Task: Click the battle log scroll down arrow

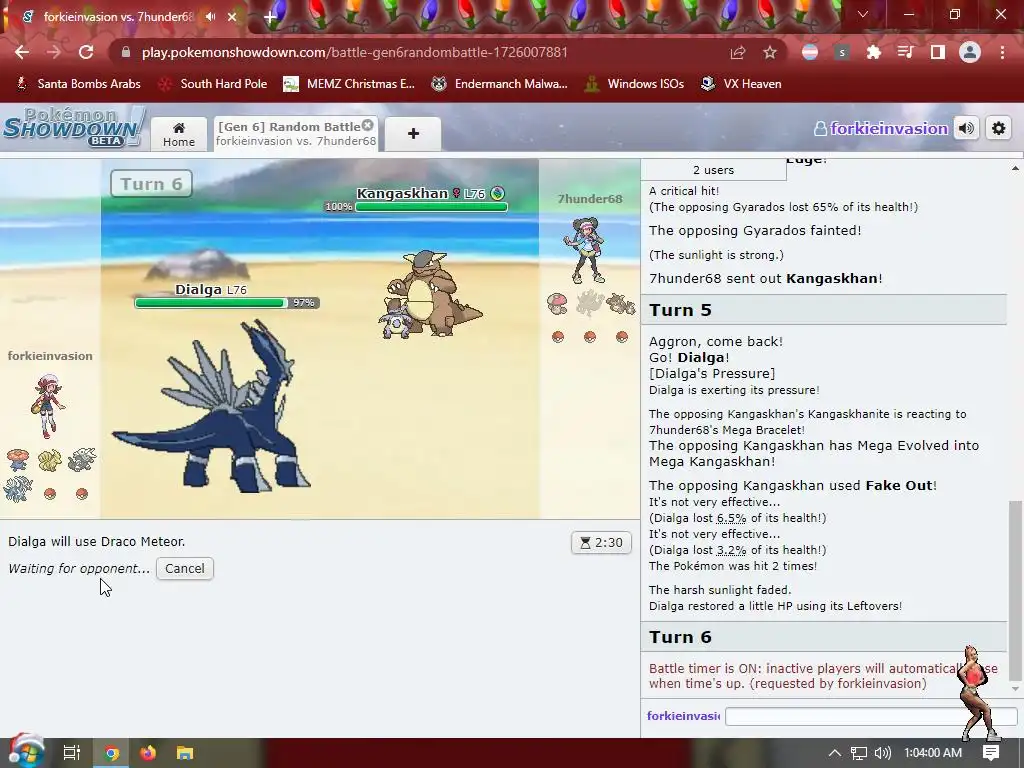Action: (1015, 689)
